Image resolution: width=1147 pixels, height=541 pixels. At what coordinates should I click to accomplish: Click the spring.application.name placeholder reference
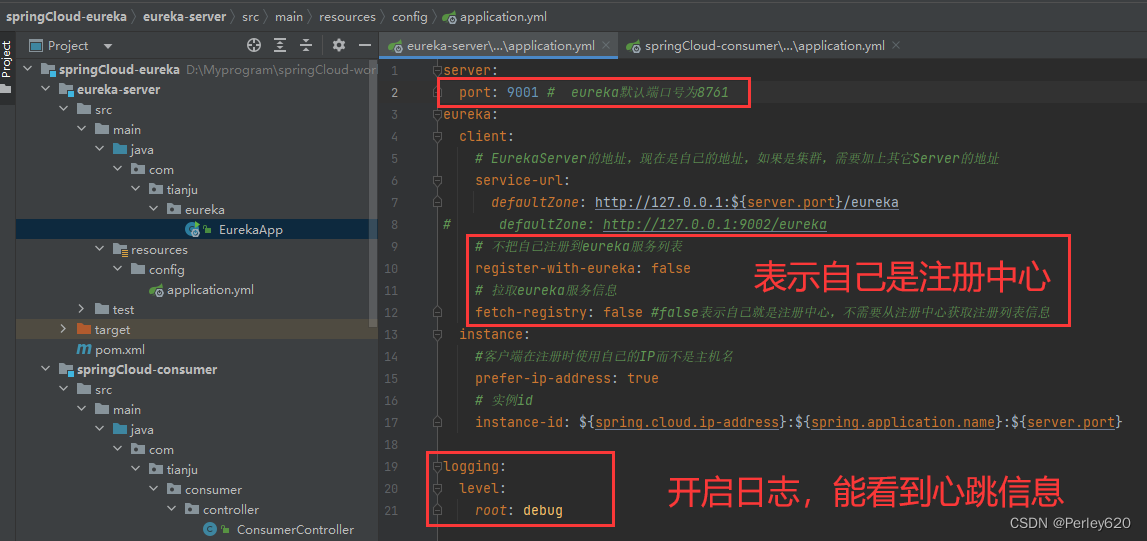tap(904, 423)
